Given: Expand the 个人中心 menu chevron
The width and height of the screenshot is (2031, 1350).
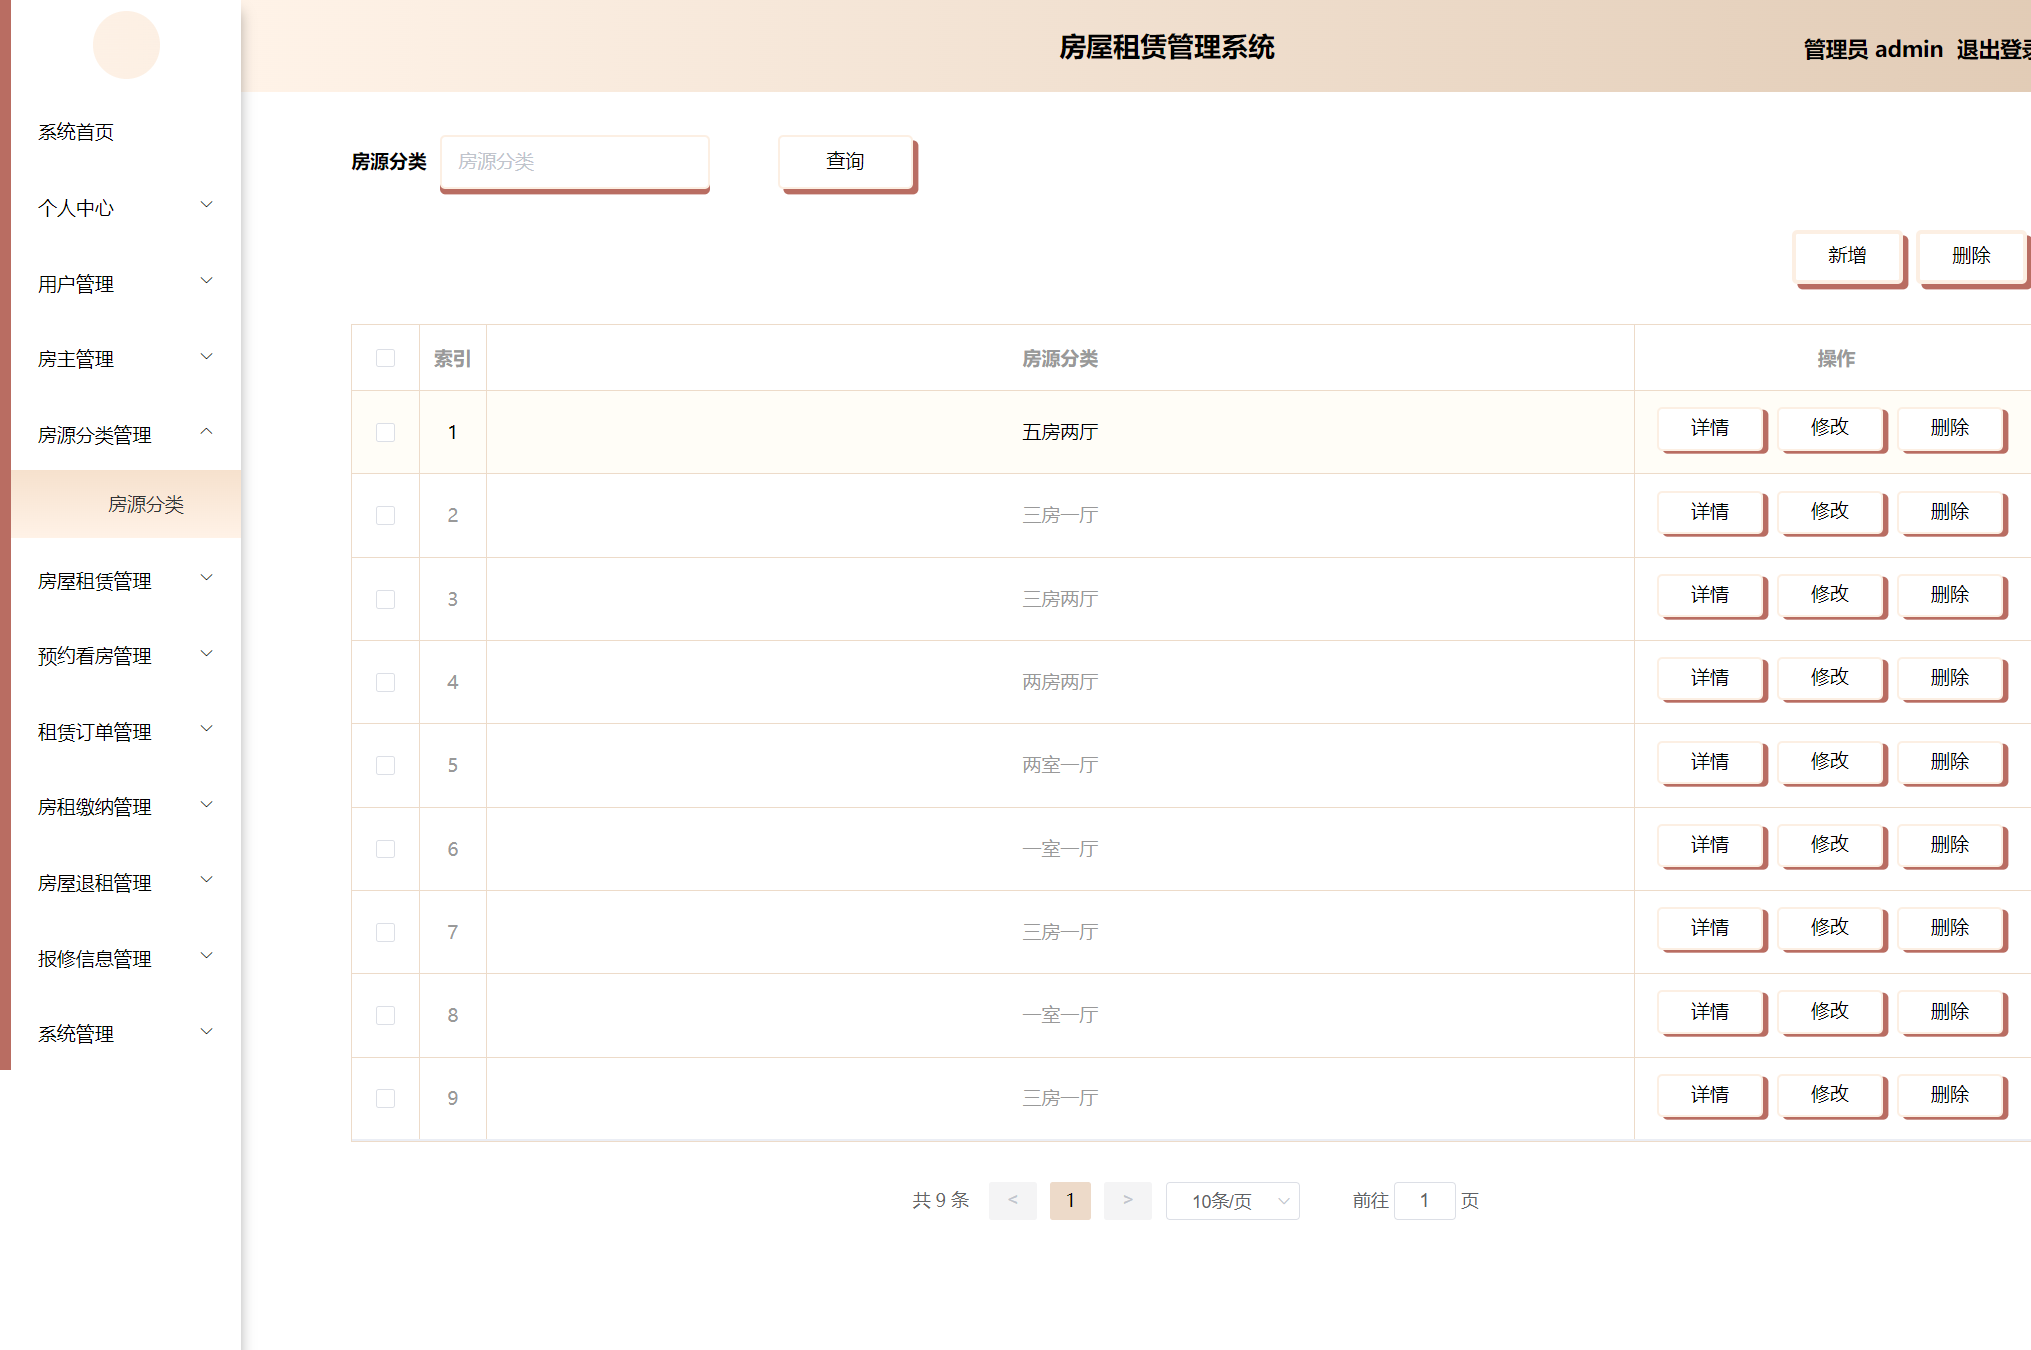Looking at the screenshot, I should click(207, 205).
